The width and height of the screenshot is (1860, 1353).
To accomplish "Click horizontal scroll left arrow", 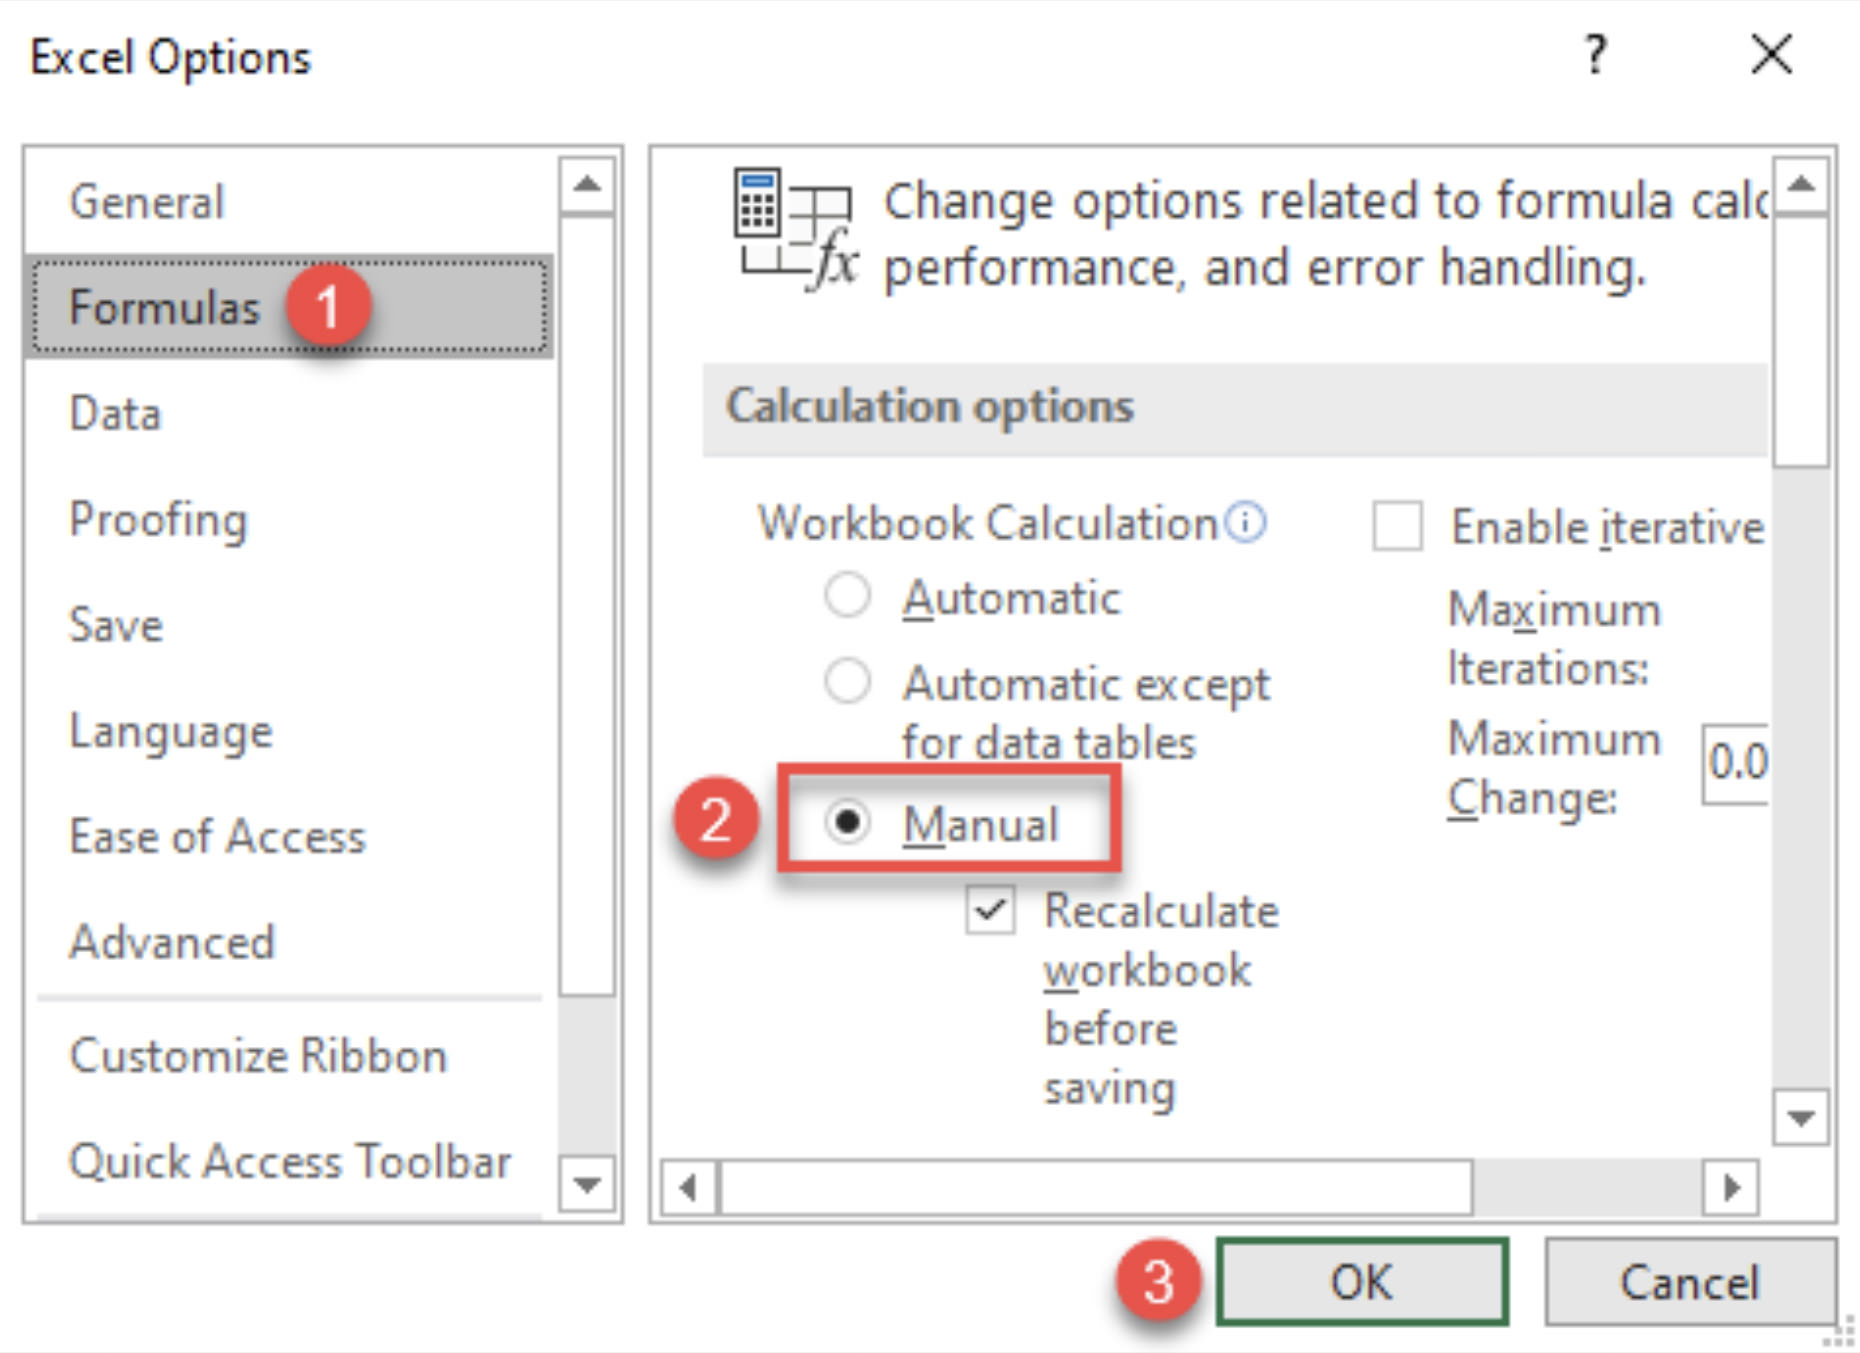I will tap(689, 1188).
